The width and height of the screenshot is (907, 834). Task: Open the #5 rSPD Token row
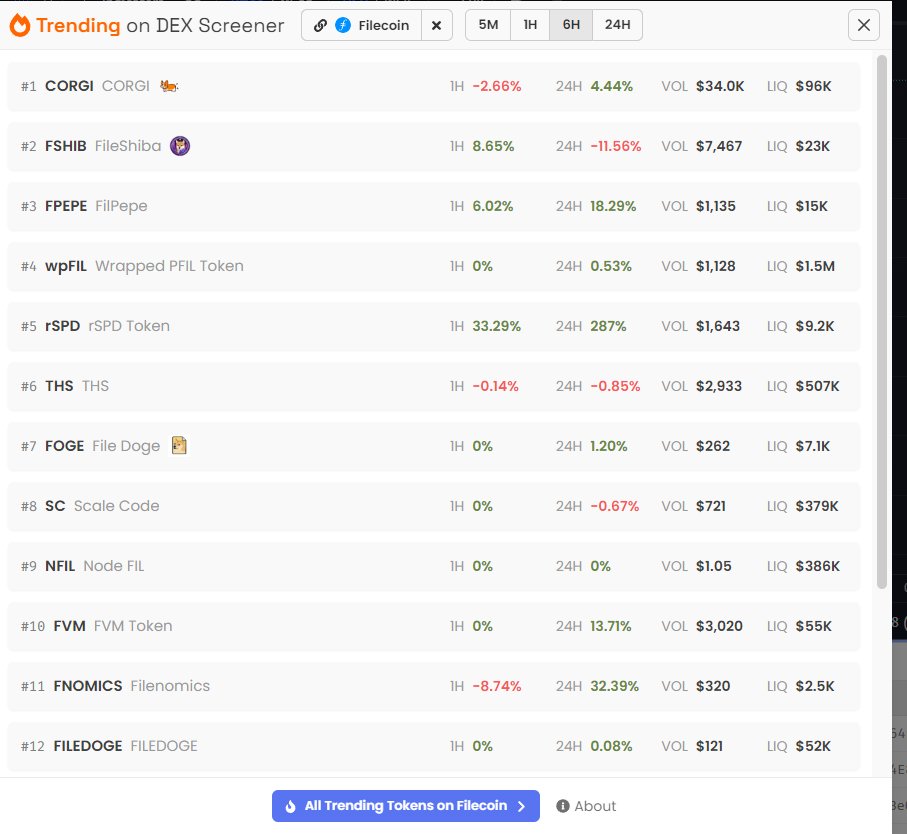[x=433, y=326]
